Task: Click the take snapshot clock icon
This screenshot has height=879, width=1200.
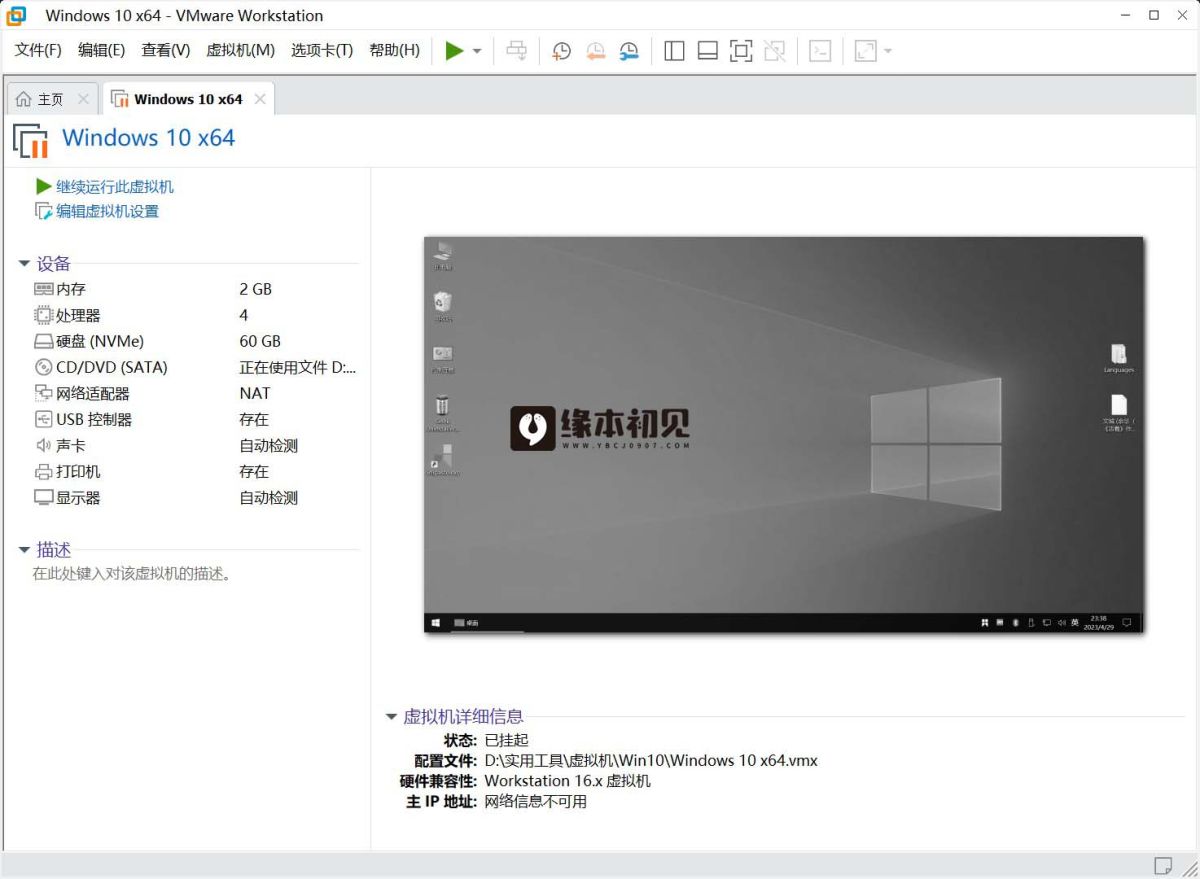Action: point(562,51)
